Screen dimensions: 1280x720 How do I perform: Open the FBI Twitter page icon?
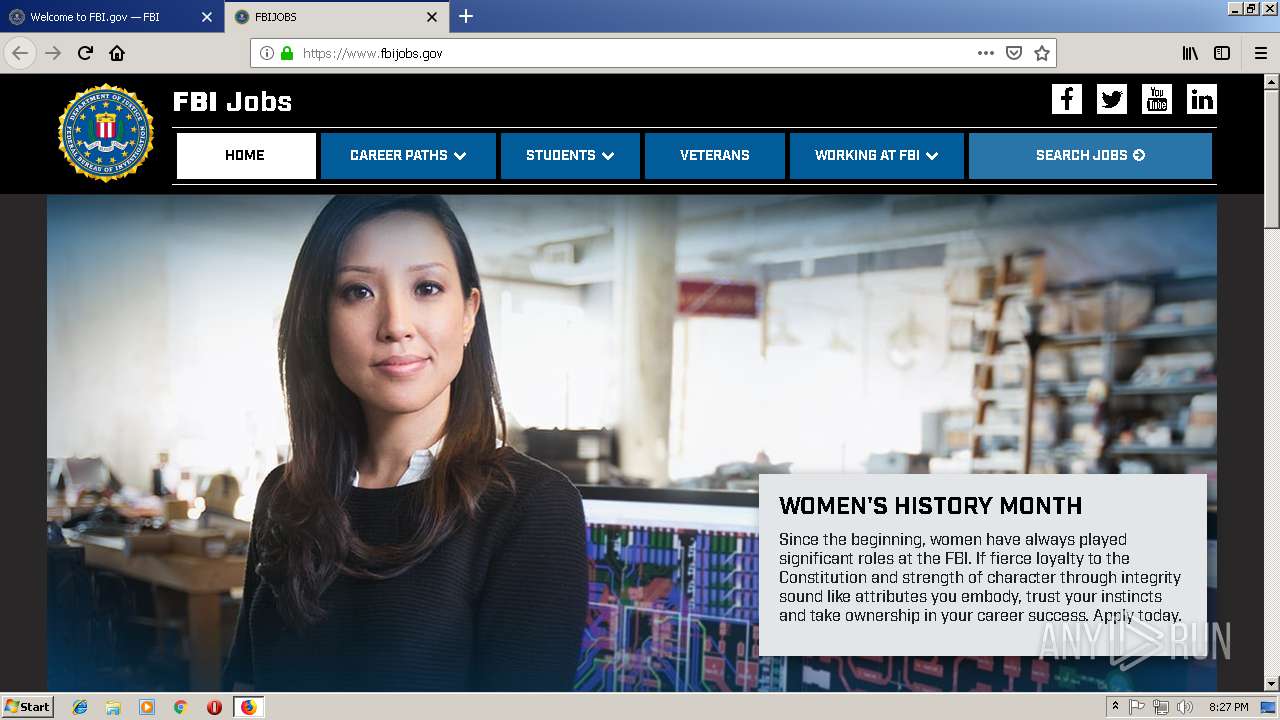point(1112,99)
